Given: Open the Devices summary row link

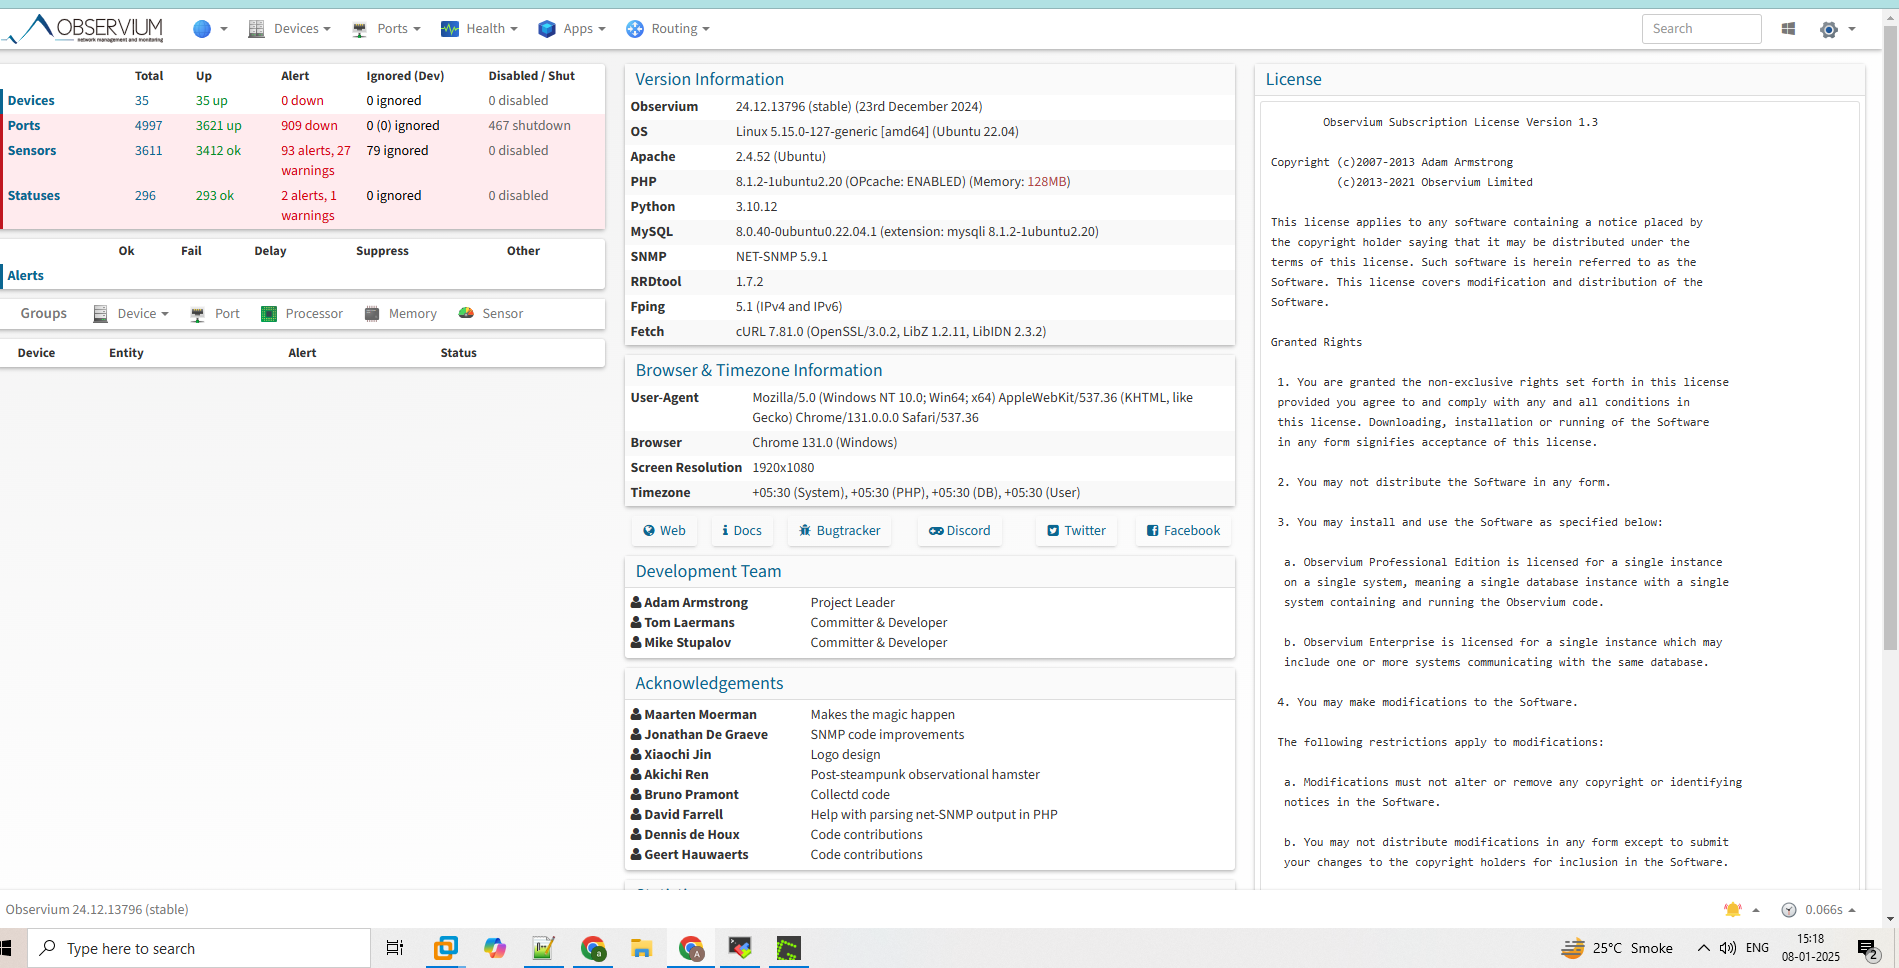Looking at the screenshot, I should pos(31,100).
